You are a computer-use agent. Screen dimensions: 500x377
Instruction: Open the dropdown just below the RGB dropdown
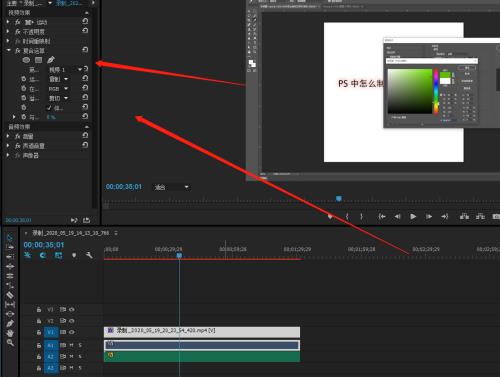point(59,98)
